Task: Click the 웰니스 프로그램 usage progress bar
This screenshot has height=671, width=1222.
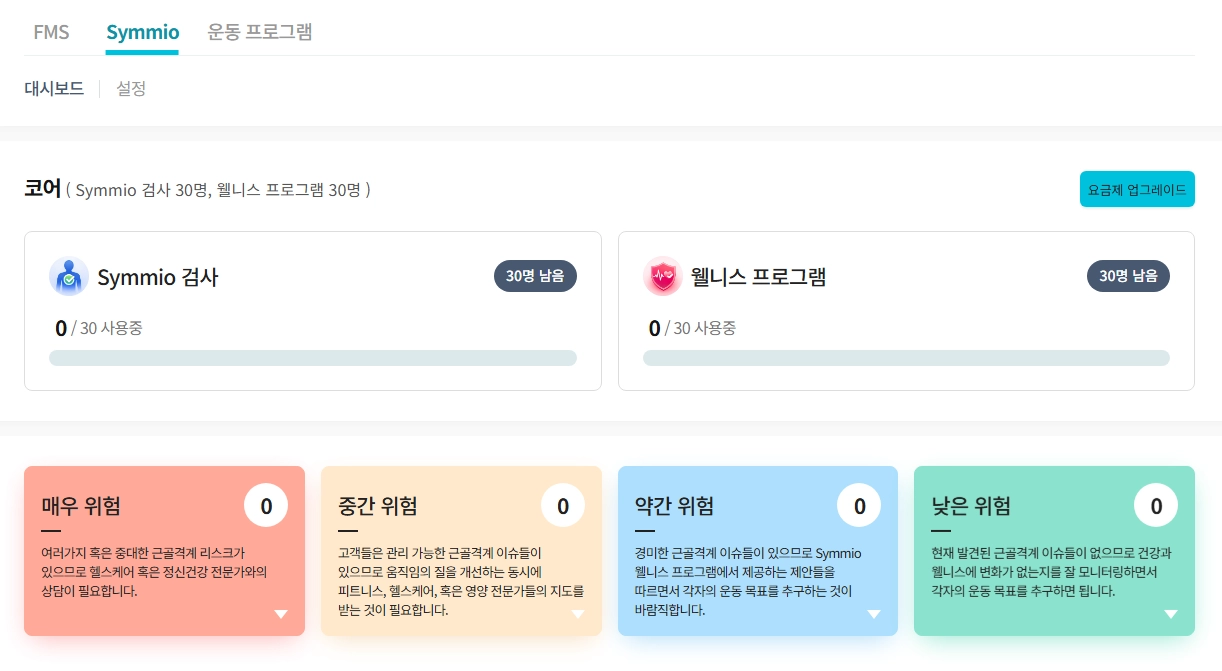Action: pyautogui.click(x=906, y=358)
